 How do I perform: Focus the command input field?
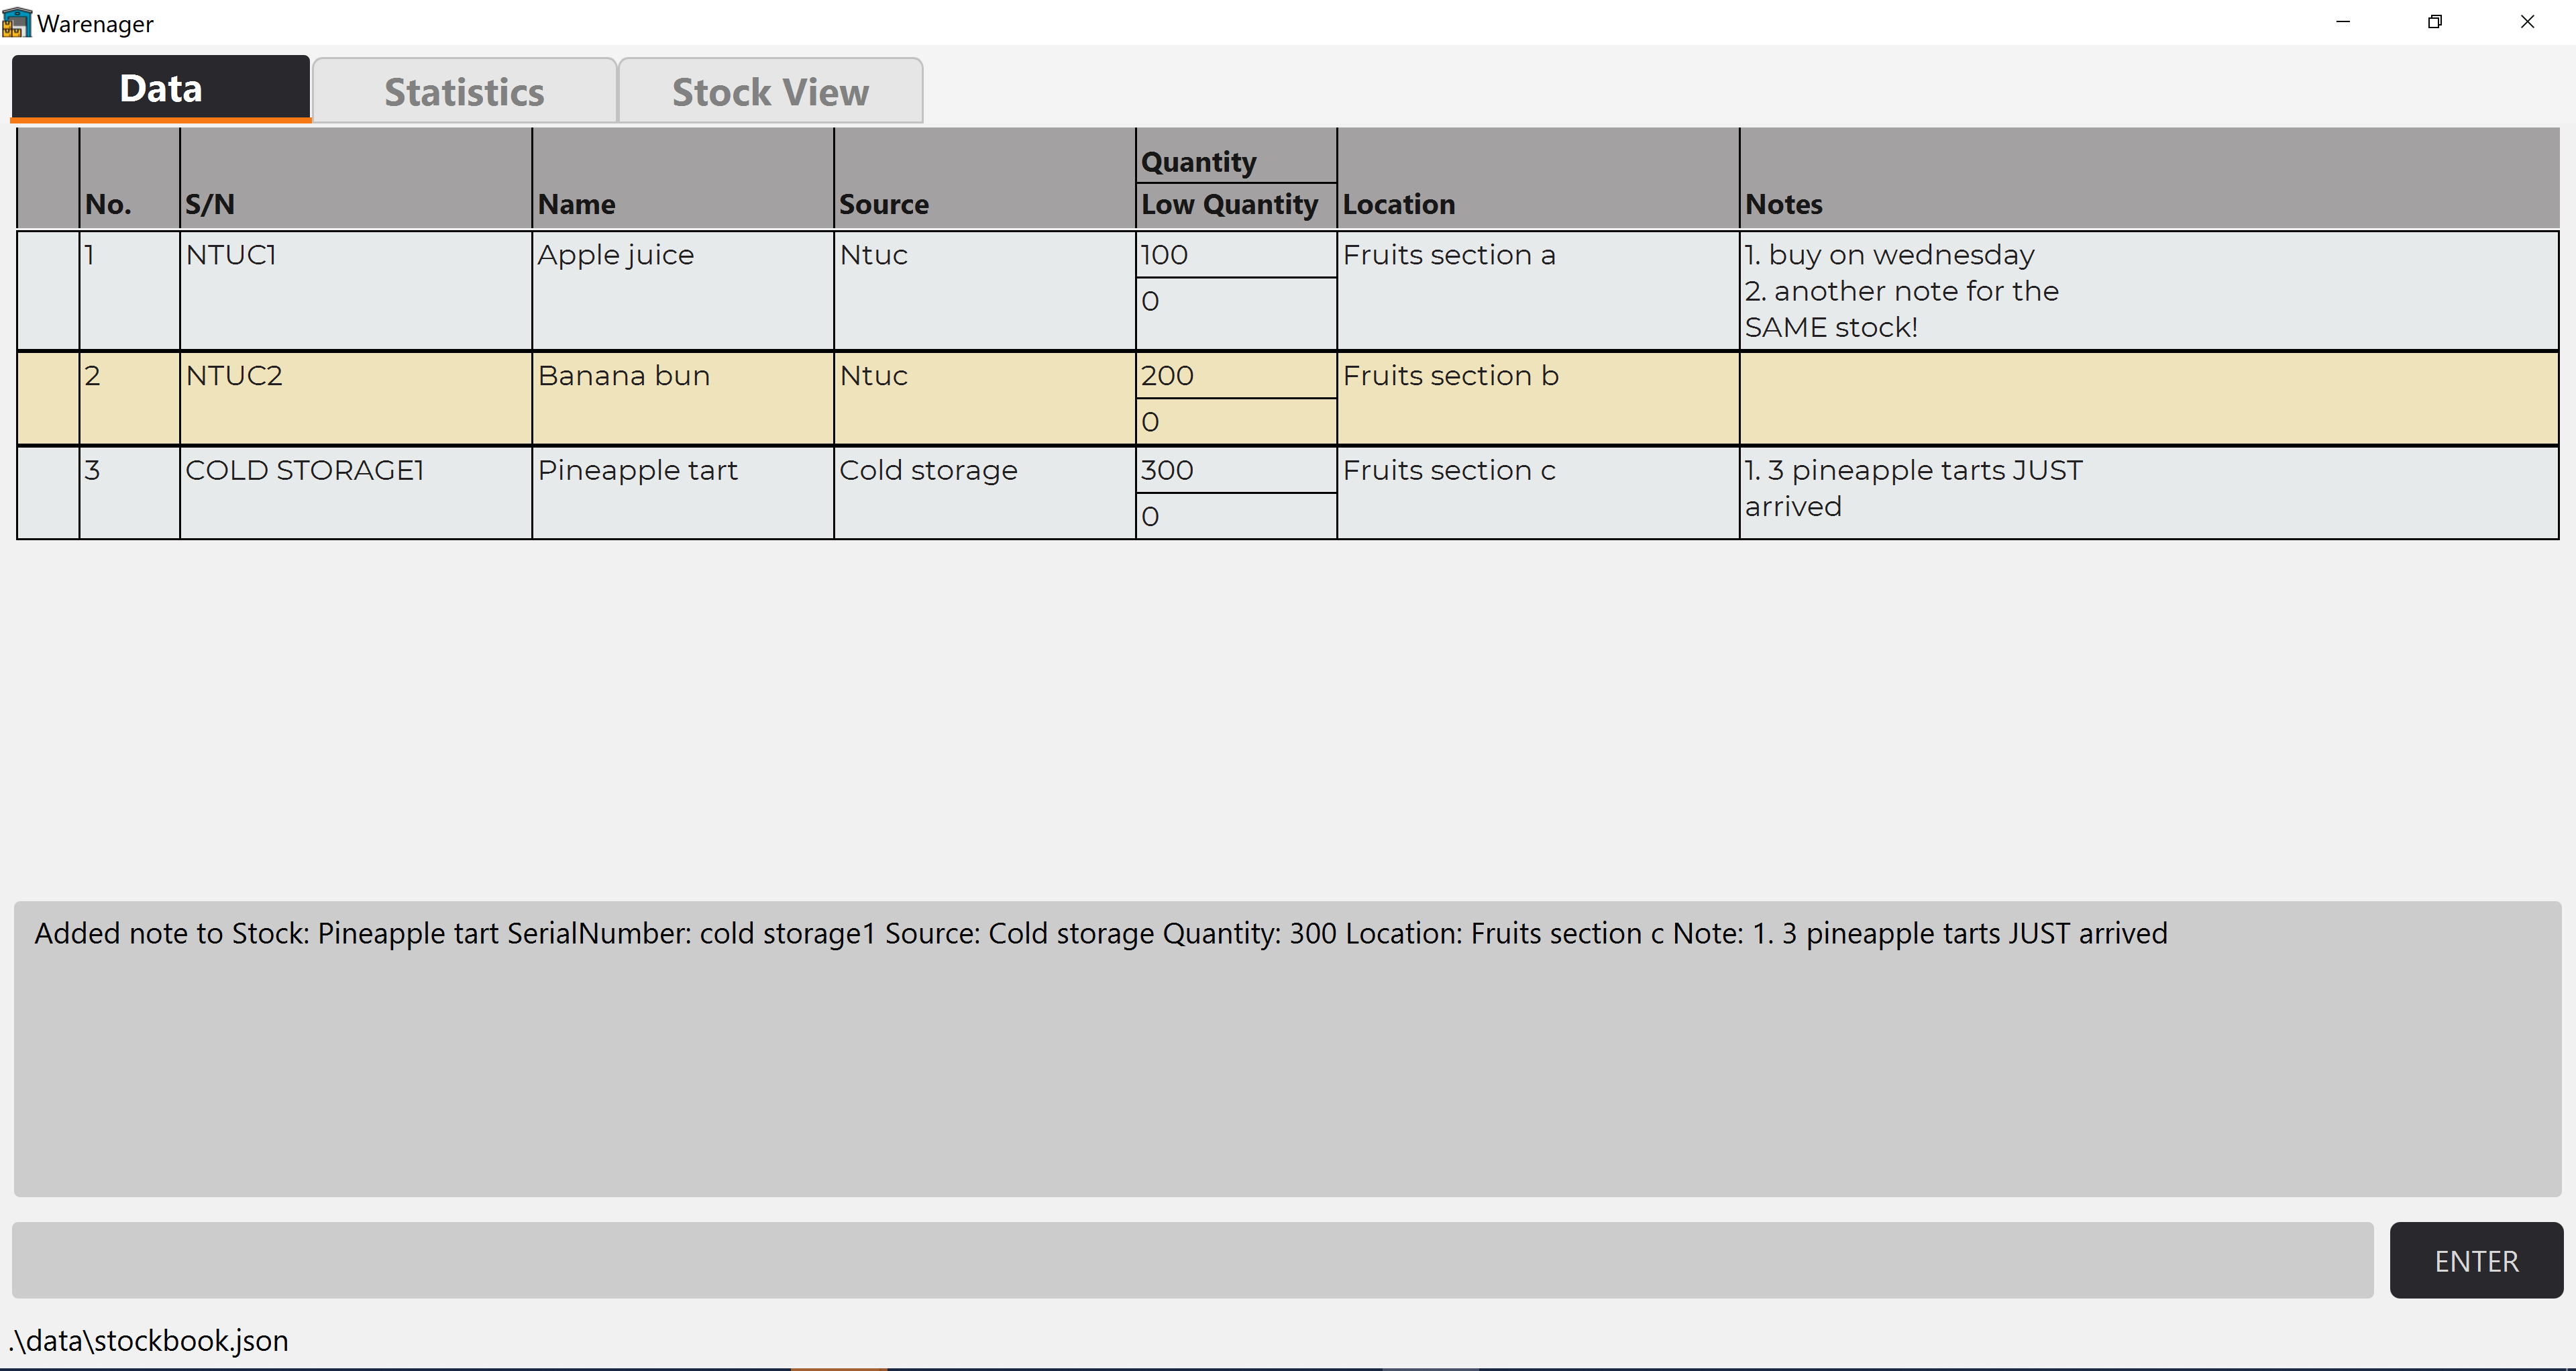tap(1192, 1260)
